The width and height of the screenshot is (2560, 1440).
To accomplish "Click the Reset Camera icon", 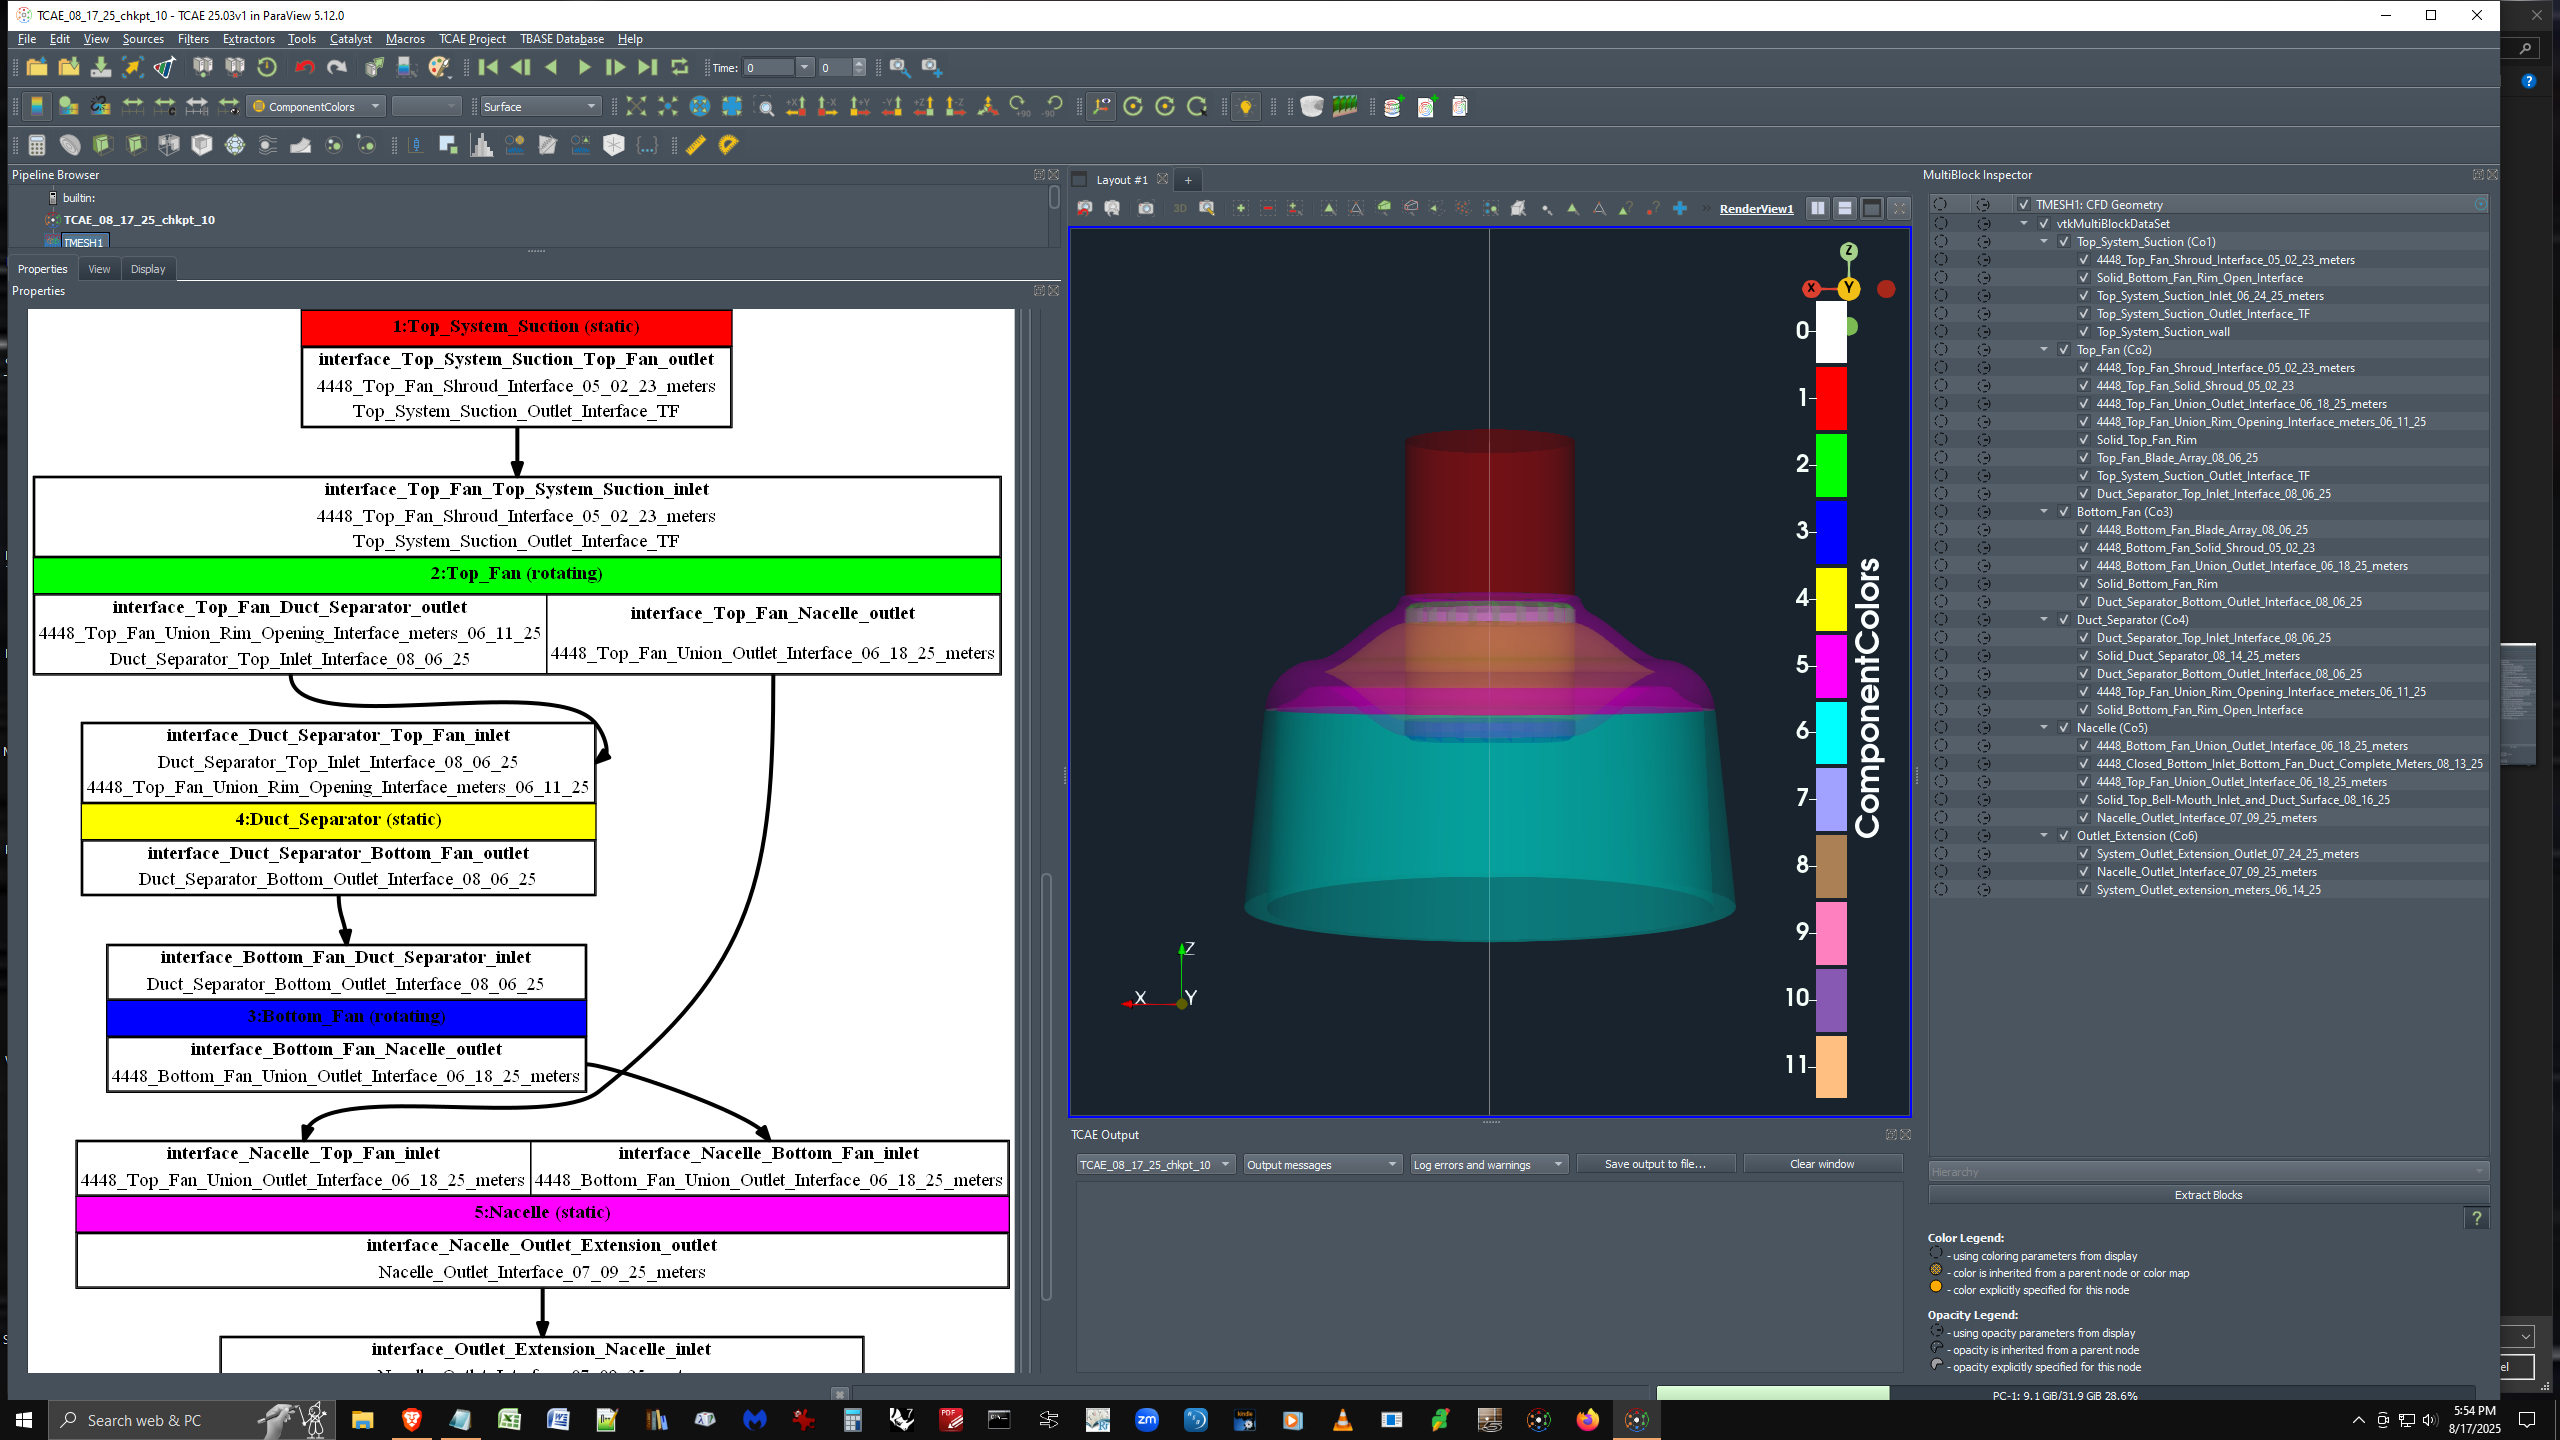I will [x=636, y=106].
